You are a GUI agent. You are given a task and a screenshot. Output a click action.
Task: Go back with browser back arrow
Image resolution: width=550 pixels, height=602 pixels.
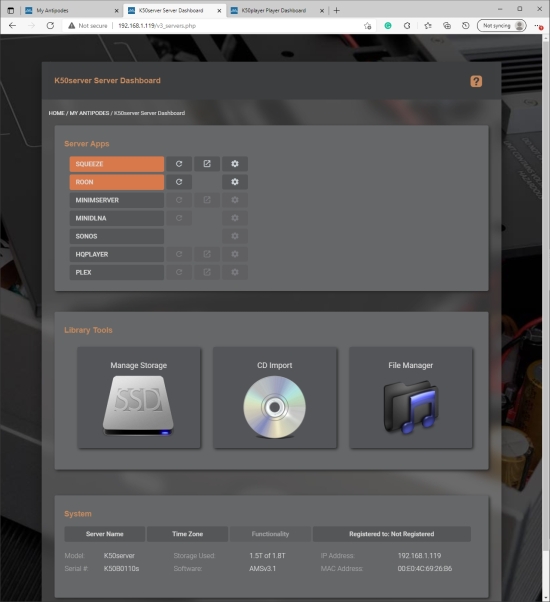tap(12, 26)
